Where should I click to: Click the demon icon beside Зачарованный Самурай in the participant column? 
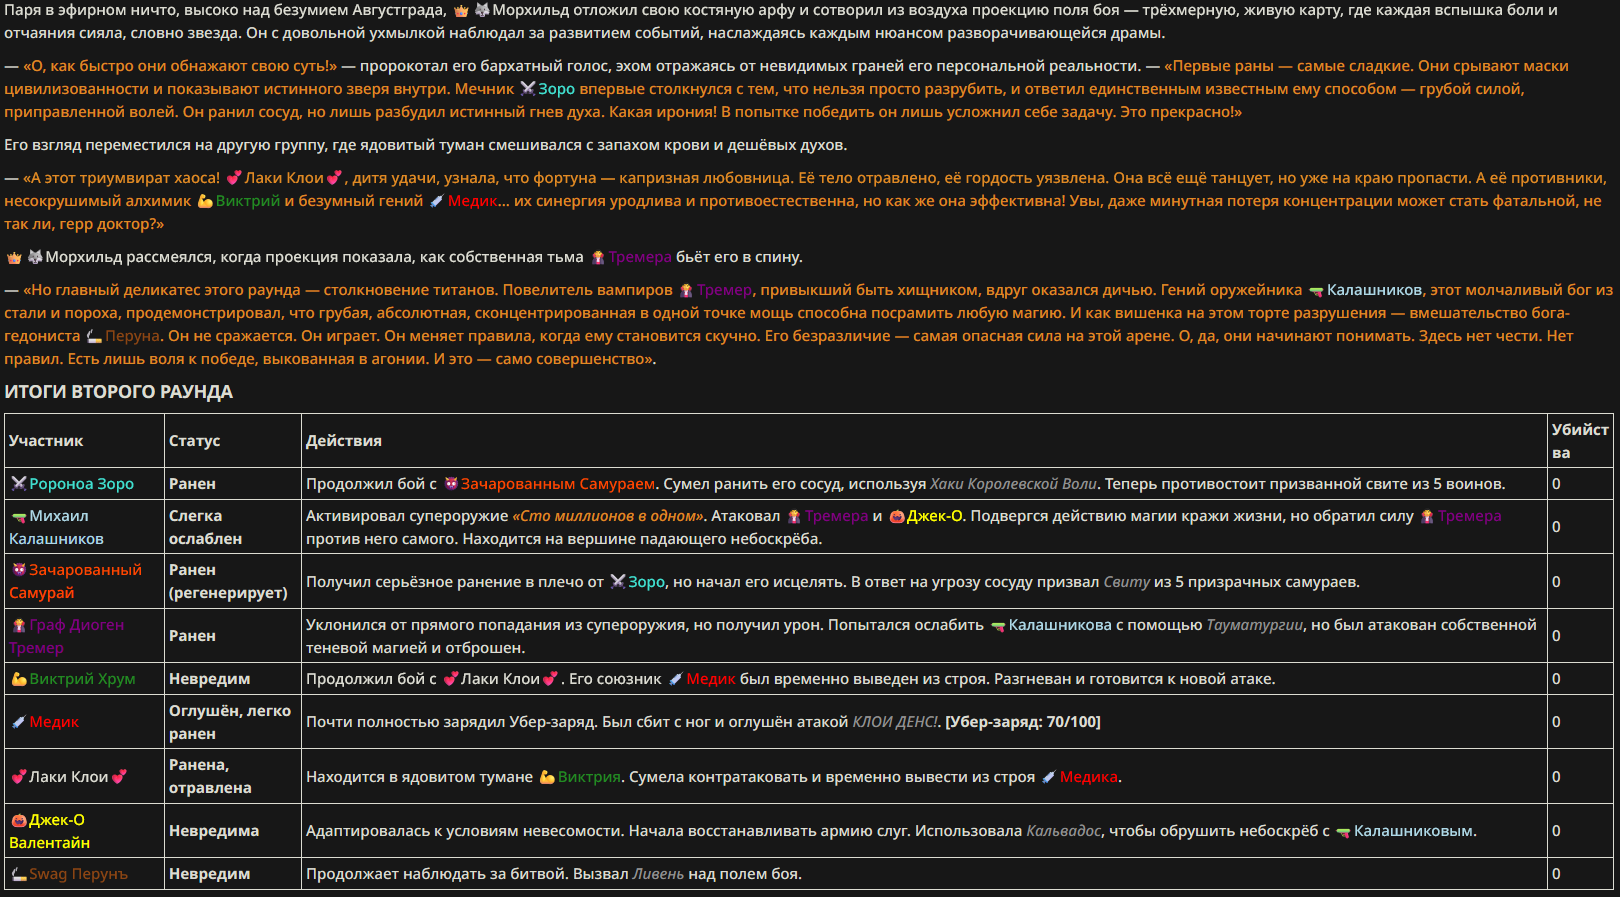18,570
